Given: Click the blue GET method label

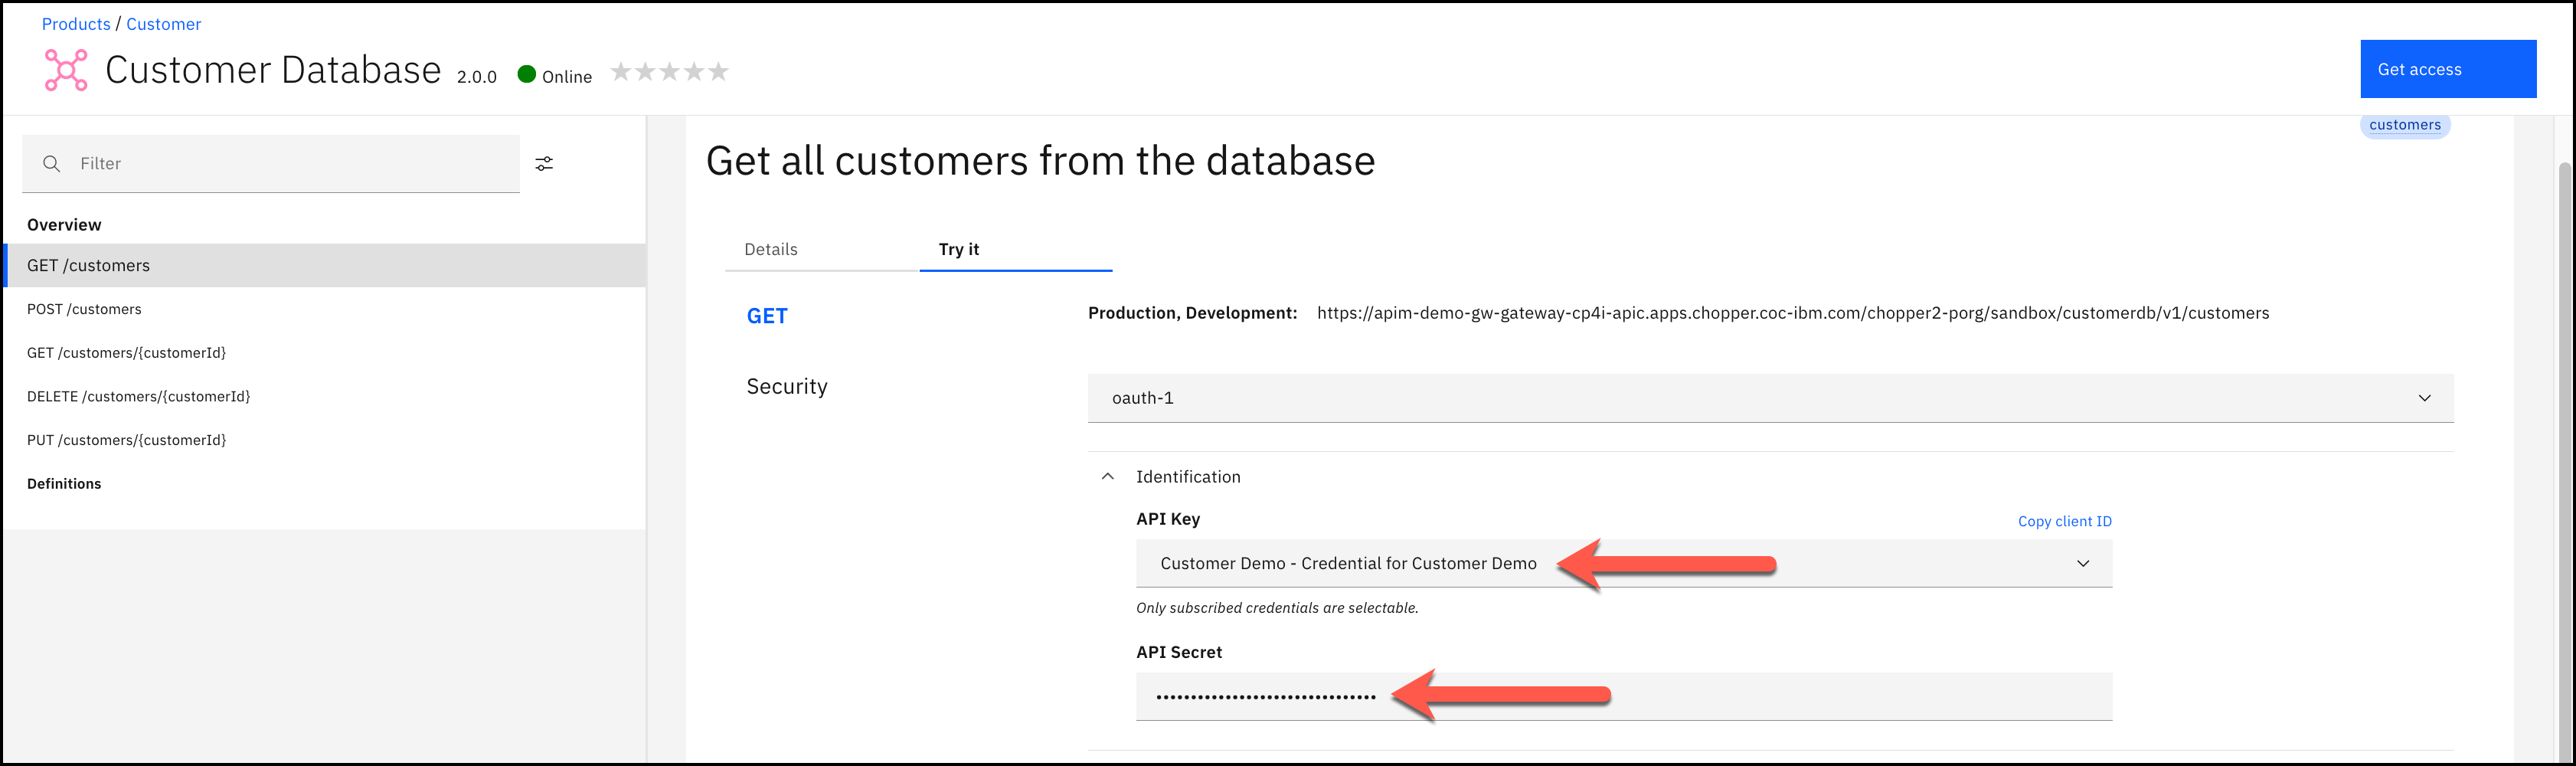Looking at the screenshot, I should point(767,316).
